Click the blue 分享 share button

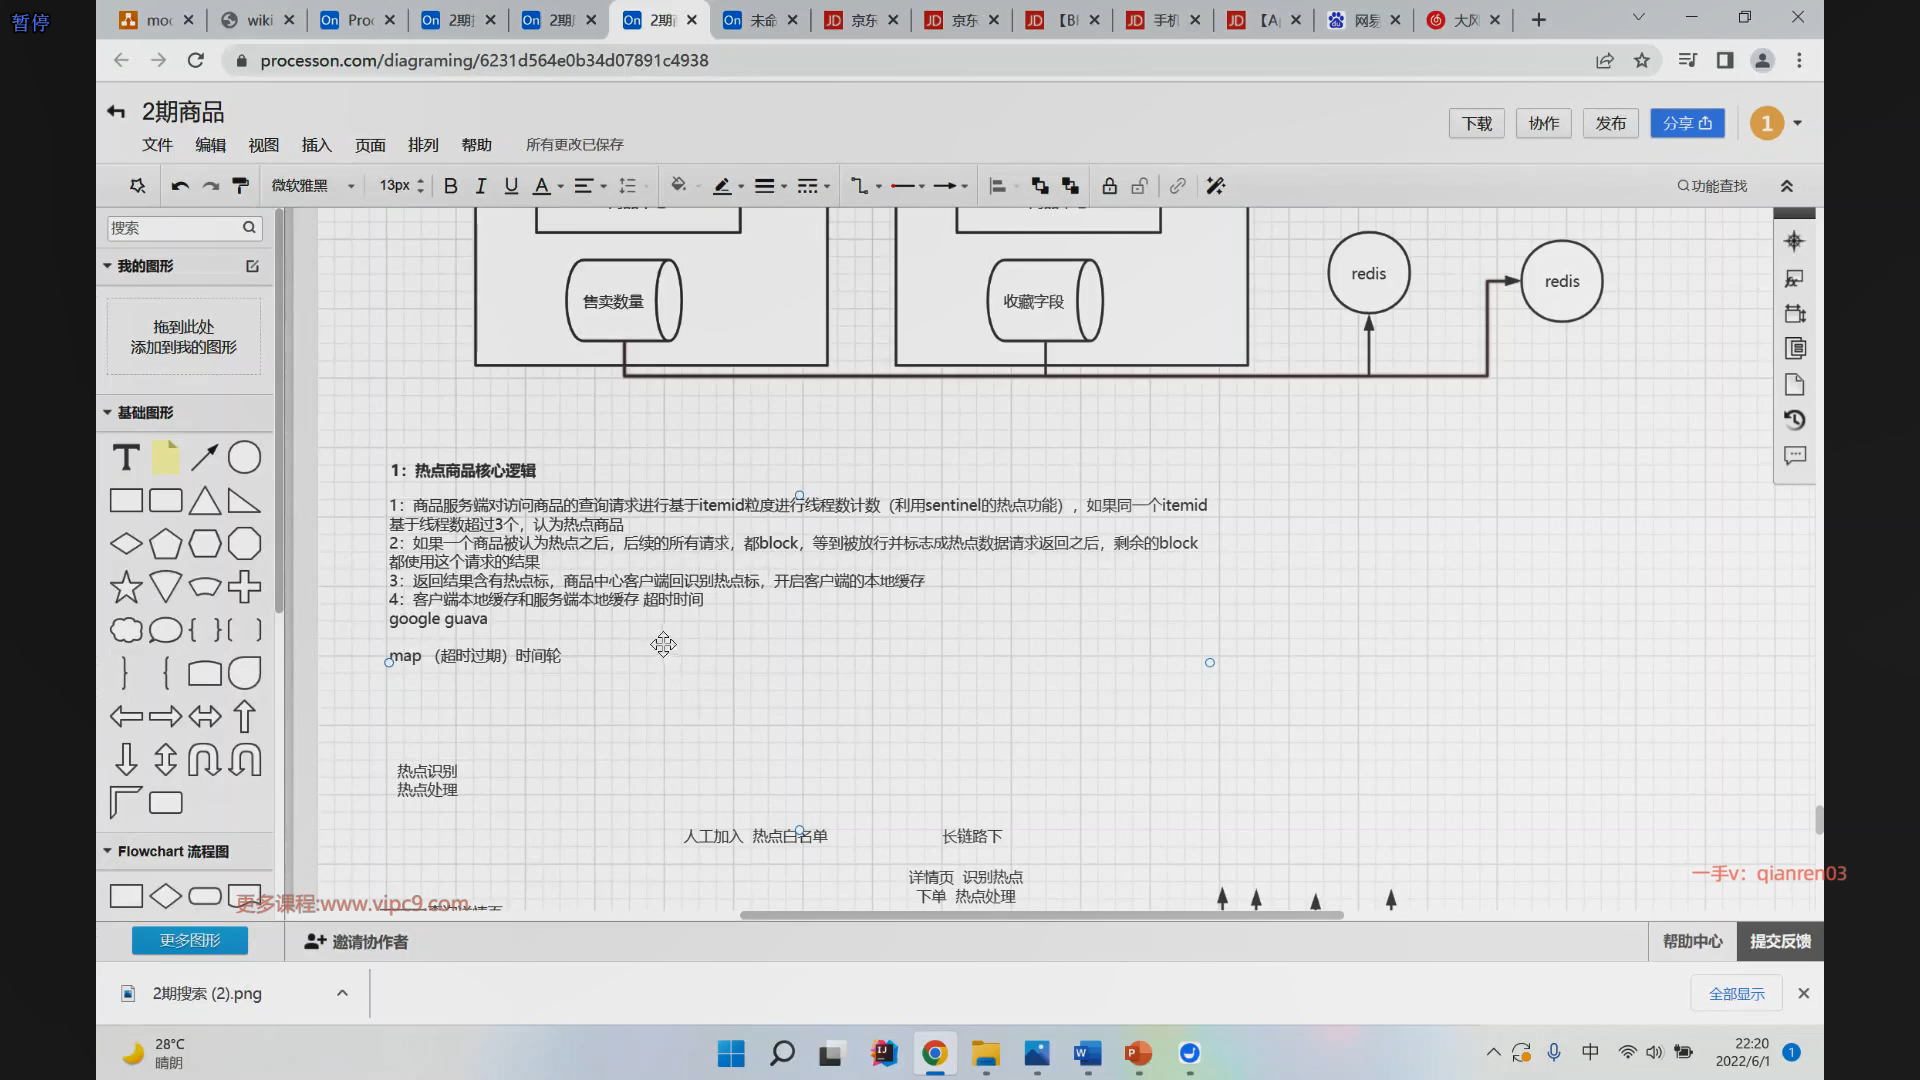click(1687, 123)
